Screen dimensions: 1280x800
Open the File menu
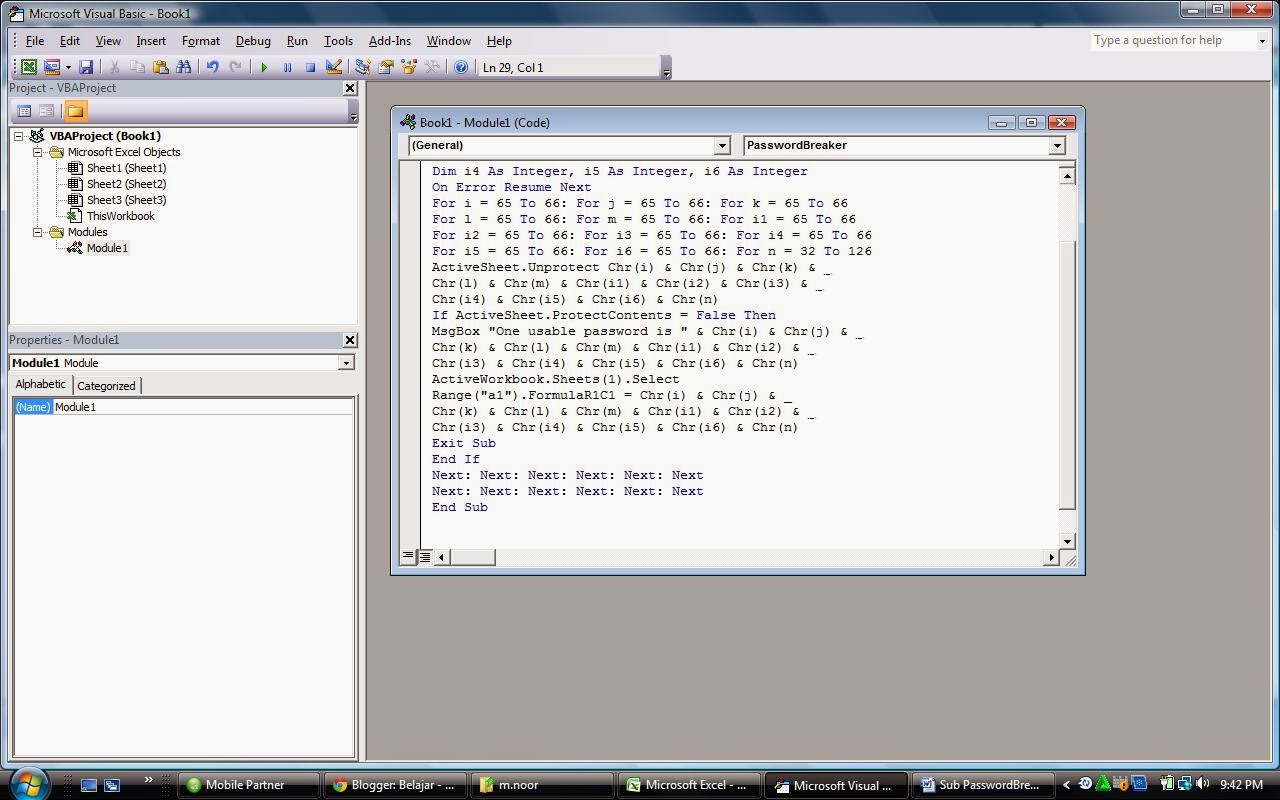coord(34,41)
